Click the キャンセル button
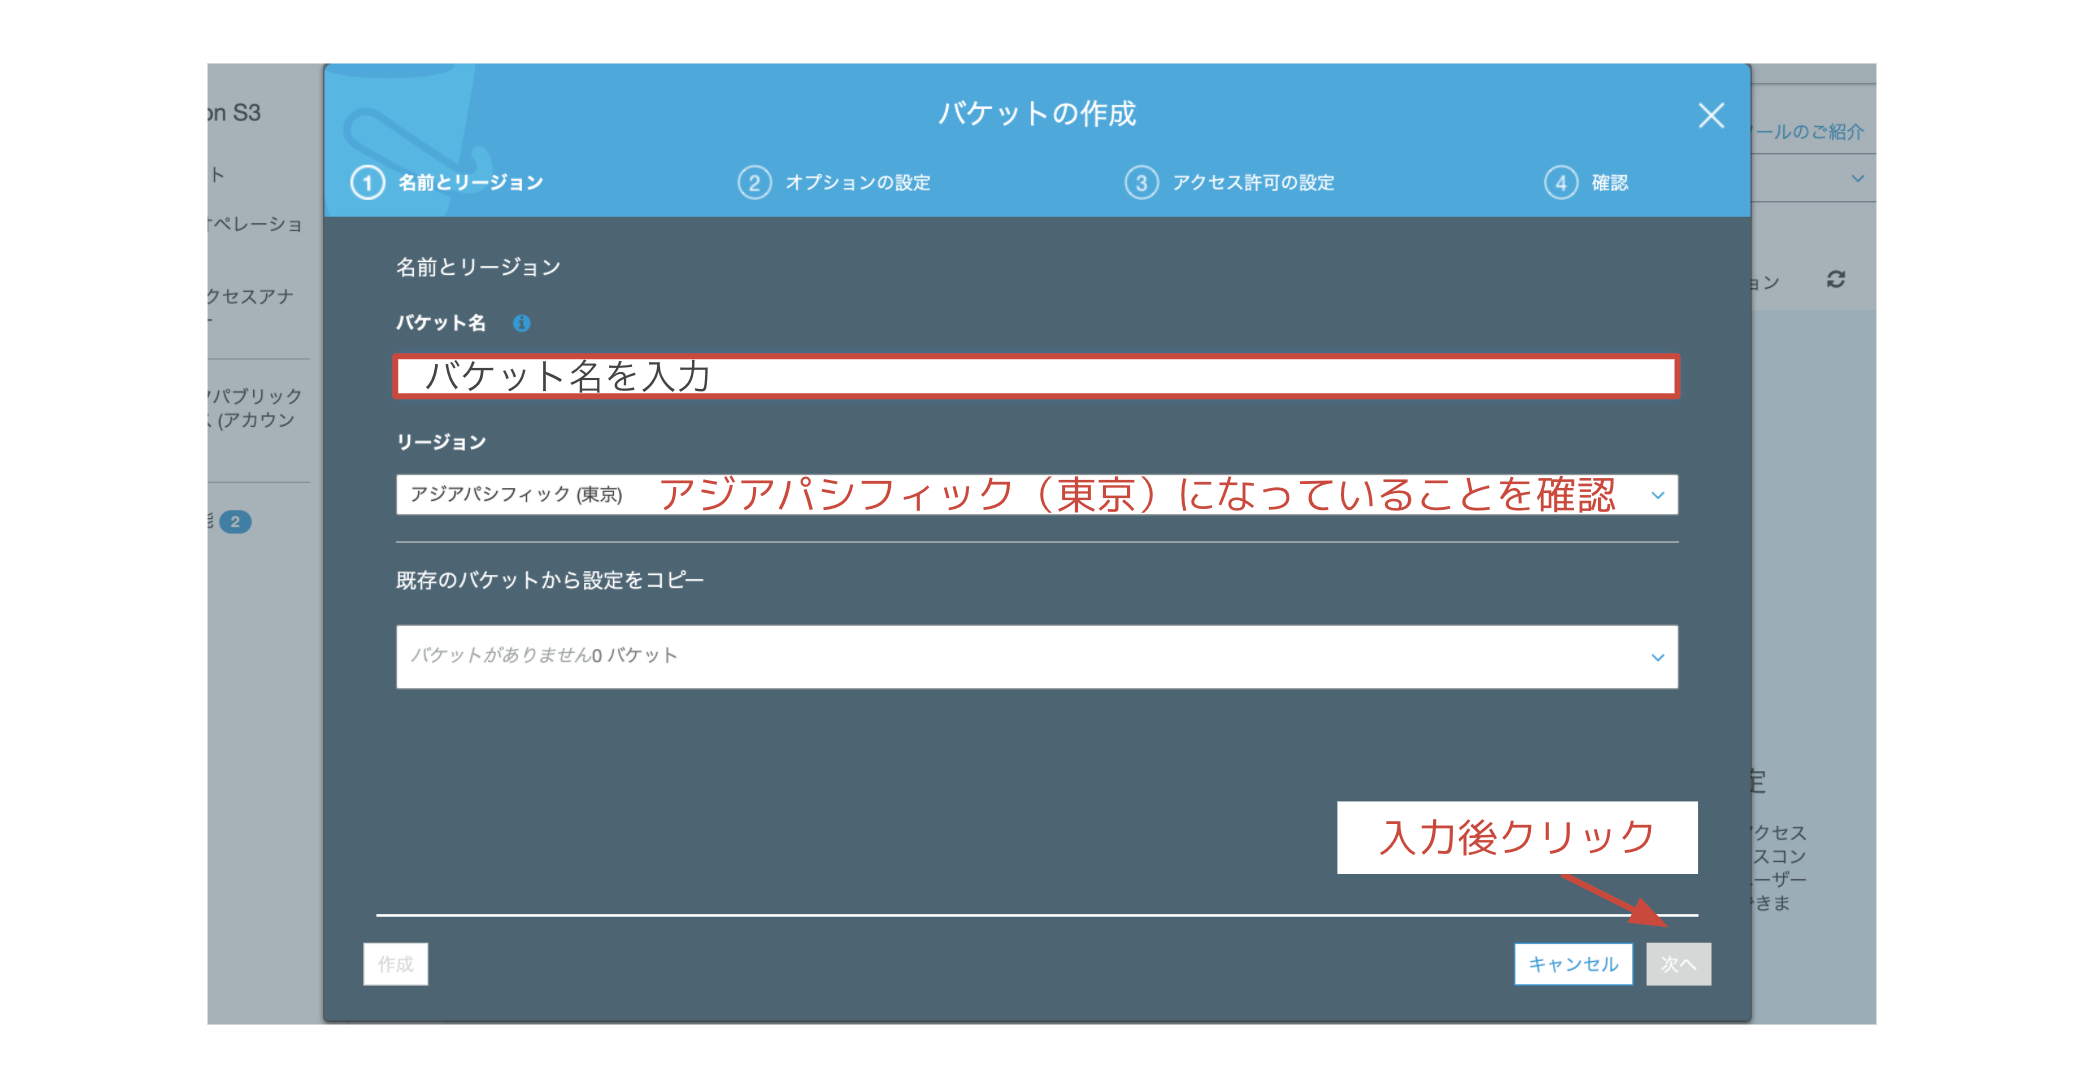Screen dimensions: 2082x1084 1572,964
